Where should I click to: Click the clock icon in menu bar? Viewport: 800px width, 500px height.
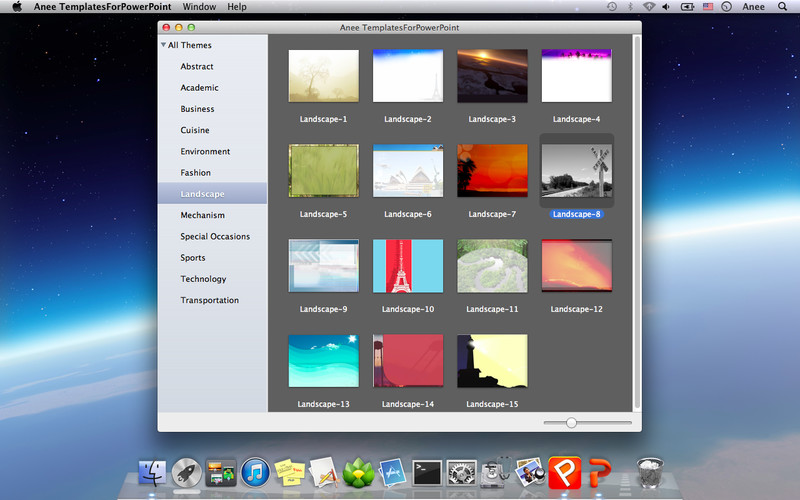point(727,7)
